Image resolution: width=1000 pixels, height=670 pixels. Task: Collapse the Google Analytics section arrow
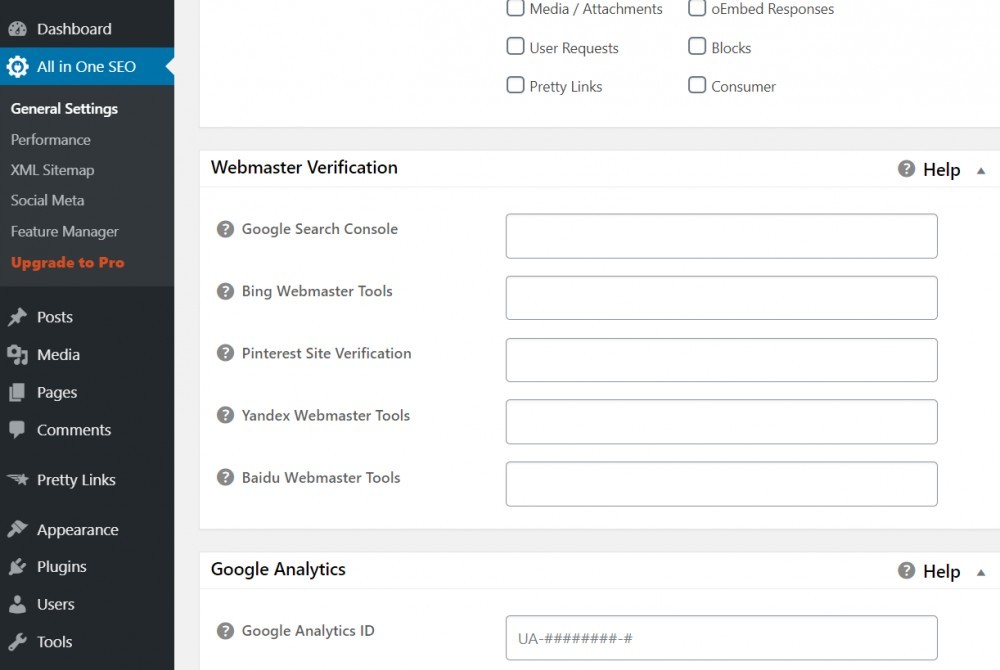981,572
